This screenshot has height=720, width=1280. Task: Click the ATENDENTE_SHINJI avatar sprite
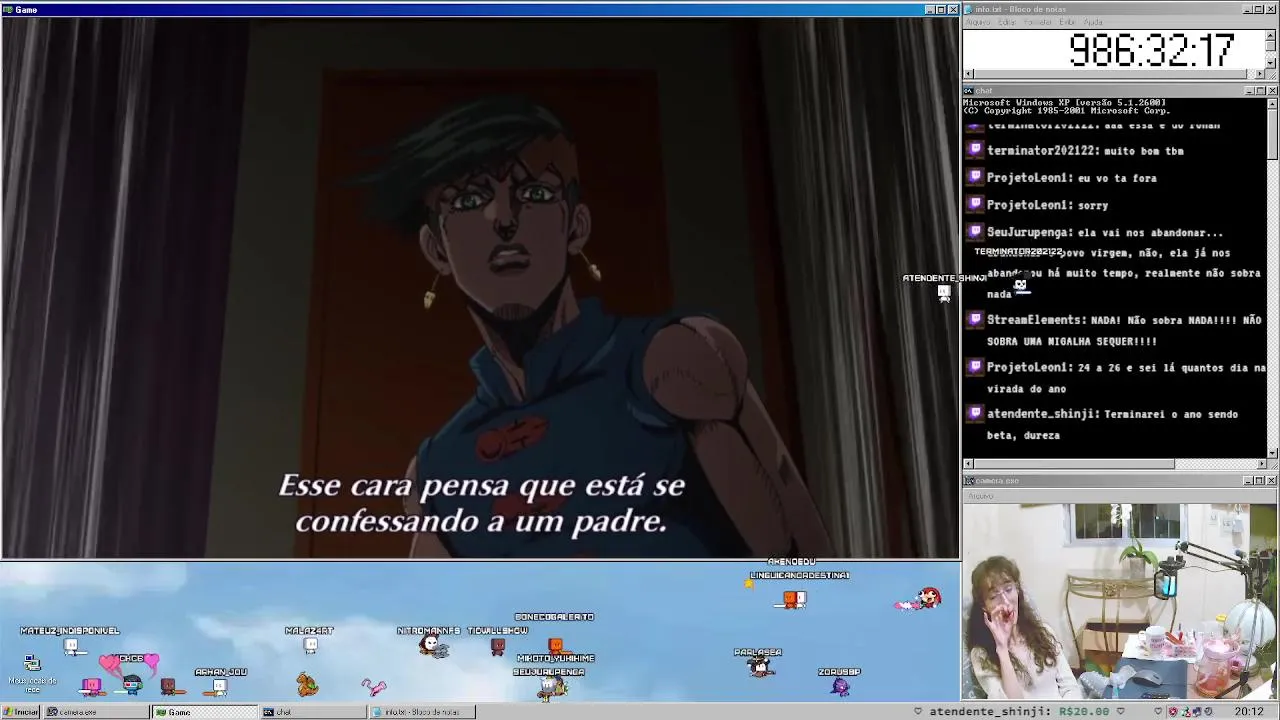(x=944, y=293)
